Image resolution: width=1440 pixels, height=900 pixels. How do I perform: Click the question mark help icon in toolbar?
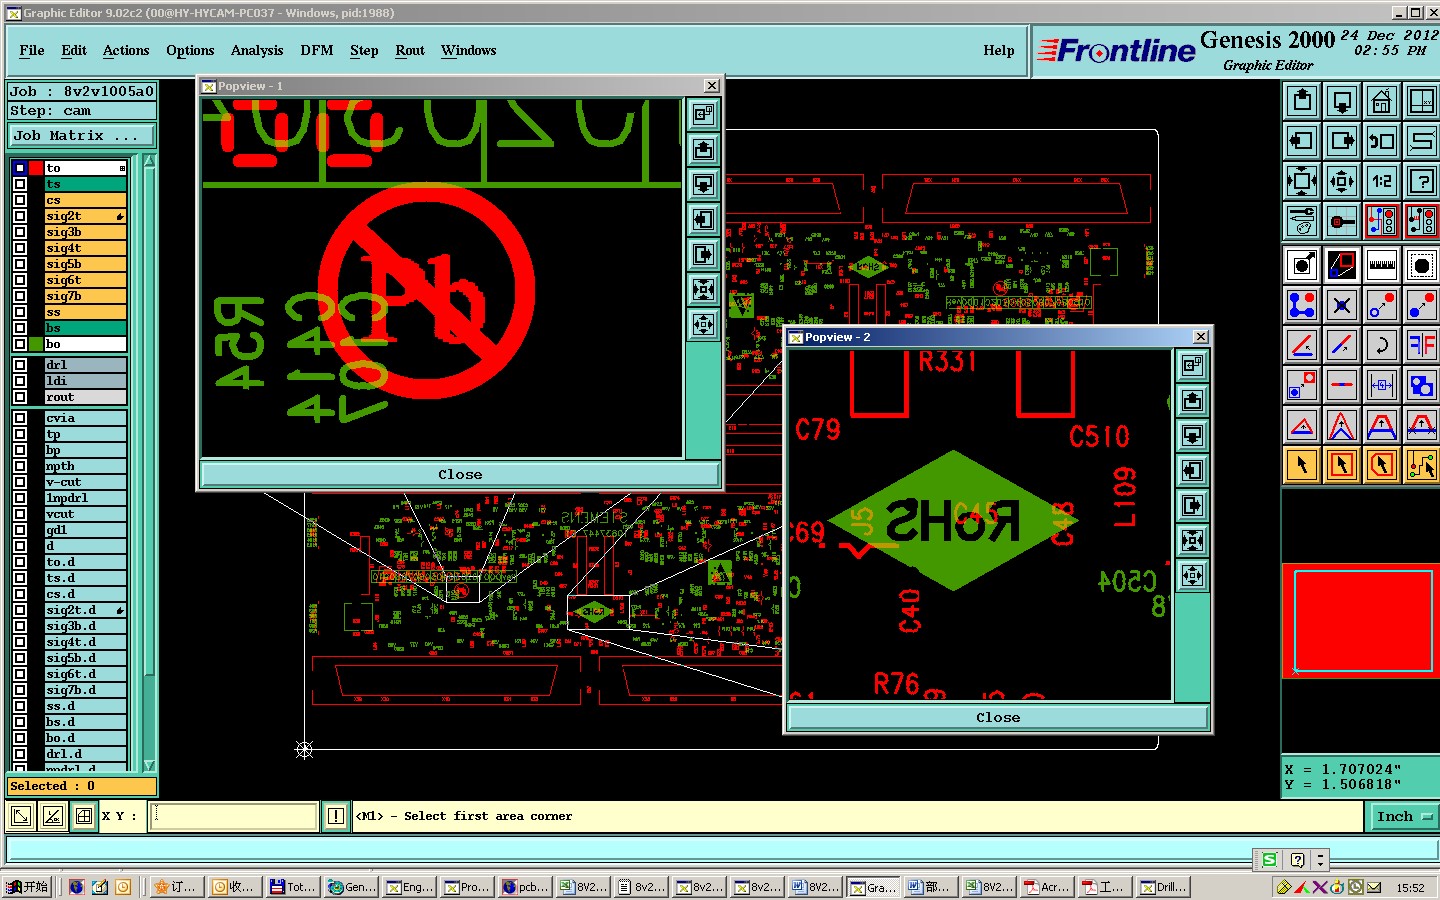[1422, 181]
